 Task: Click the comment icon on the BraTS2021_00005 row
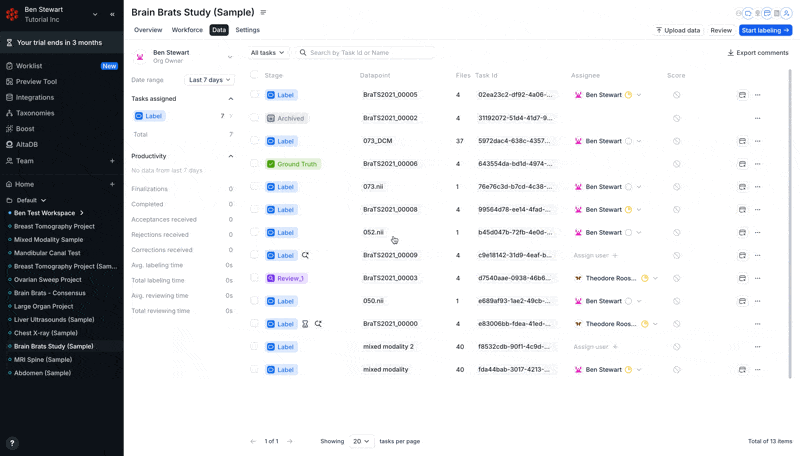coord(742,95)
